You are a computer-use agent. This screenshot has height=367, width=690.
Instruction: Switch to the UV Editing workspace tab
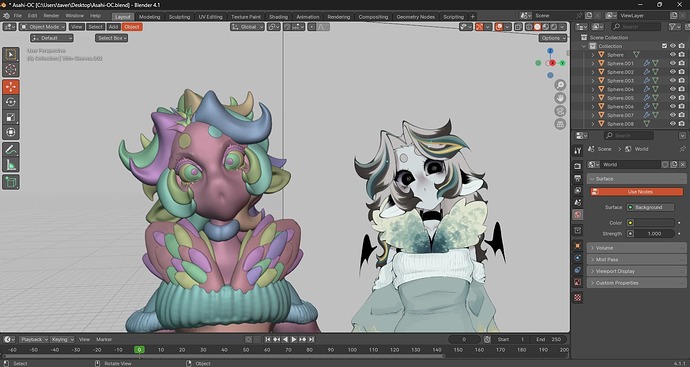click(x=210, y=17)
